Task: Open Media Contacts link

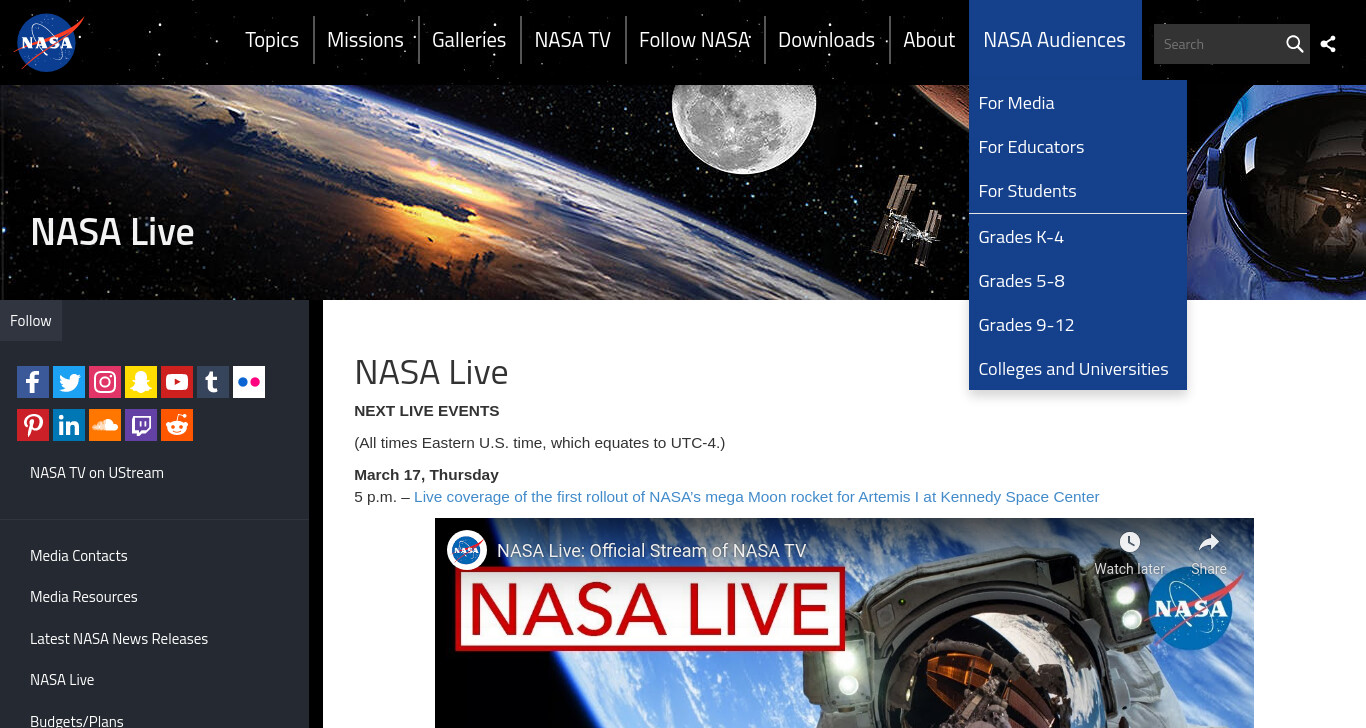Action: (79, 556)
